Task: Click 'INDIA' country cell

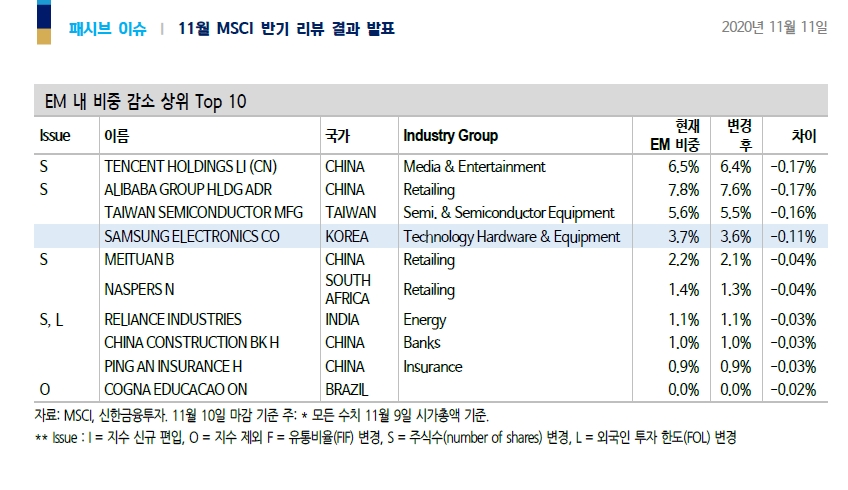Action: point(342,320)
